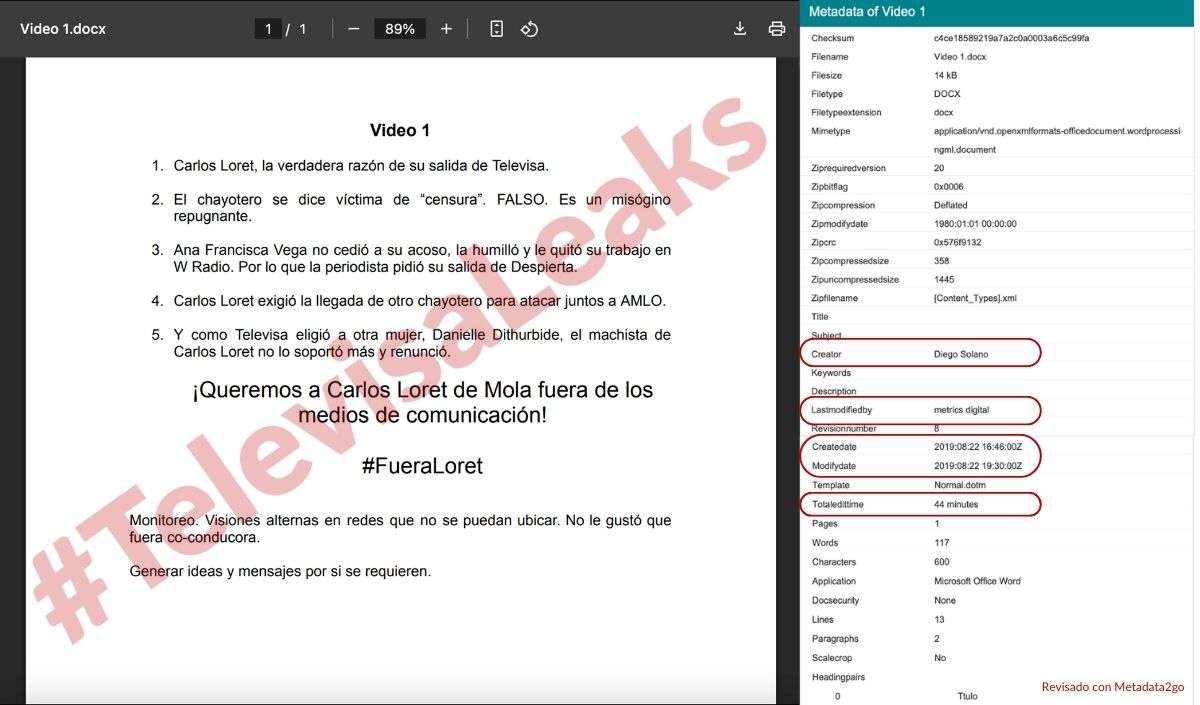Click the Mimetype label
The height and width of the screenshot is (705, 1200).
pyautogui.click(x=831, y=131)
